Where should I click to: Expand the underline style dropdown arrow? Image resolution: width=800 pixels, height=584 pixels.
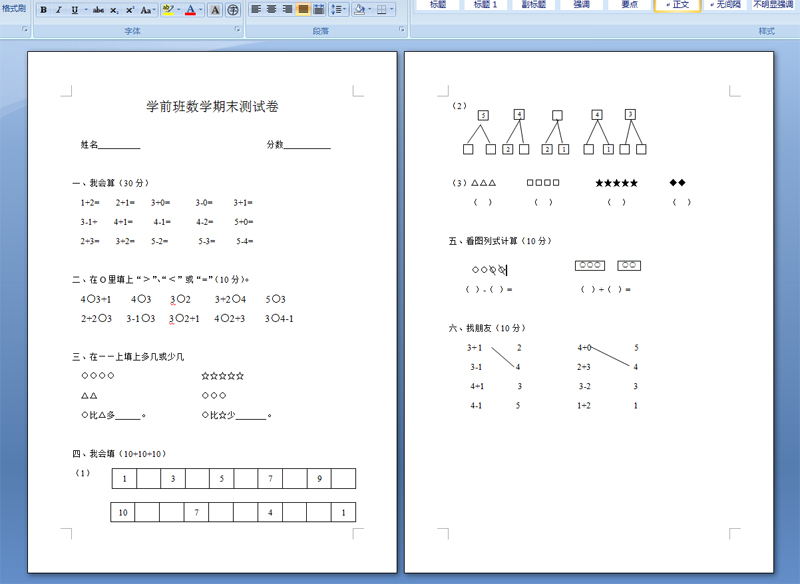pos(86,10)
